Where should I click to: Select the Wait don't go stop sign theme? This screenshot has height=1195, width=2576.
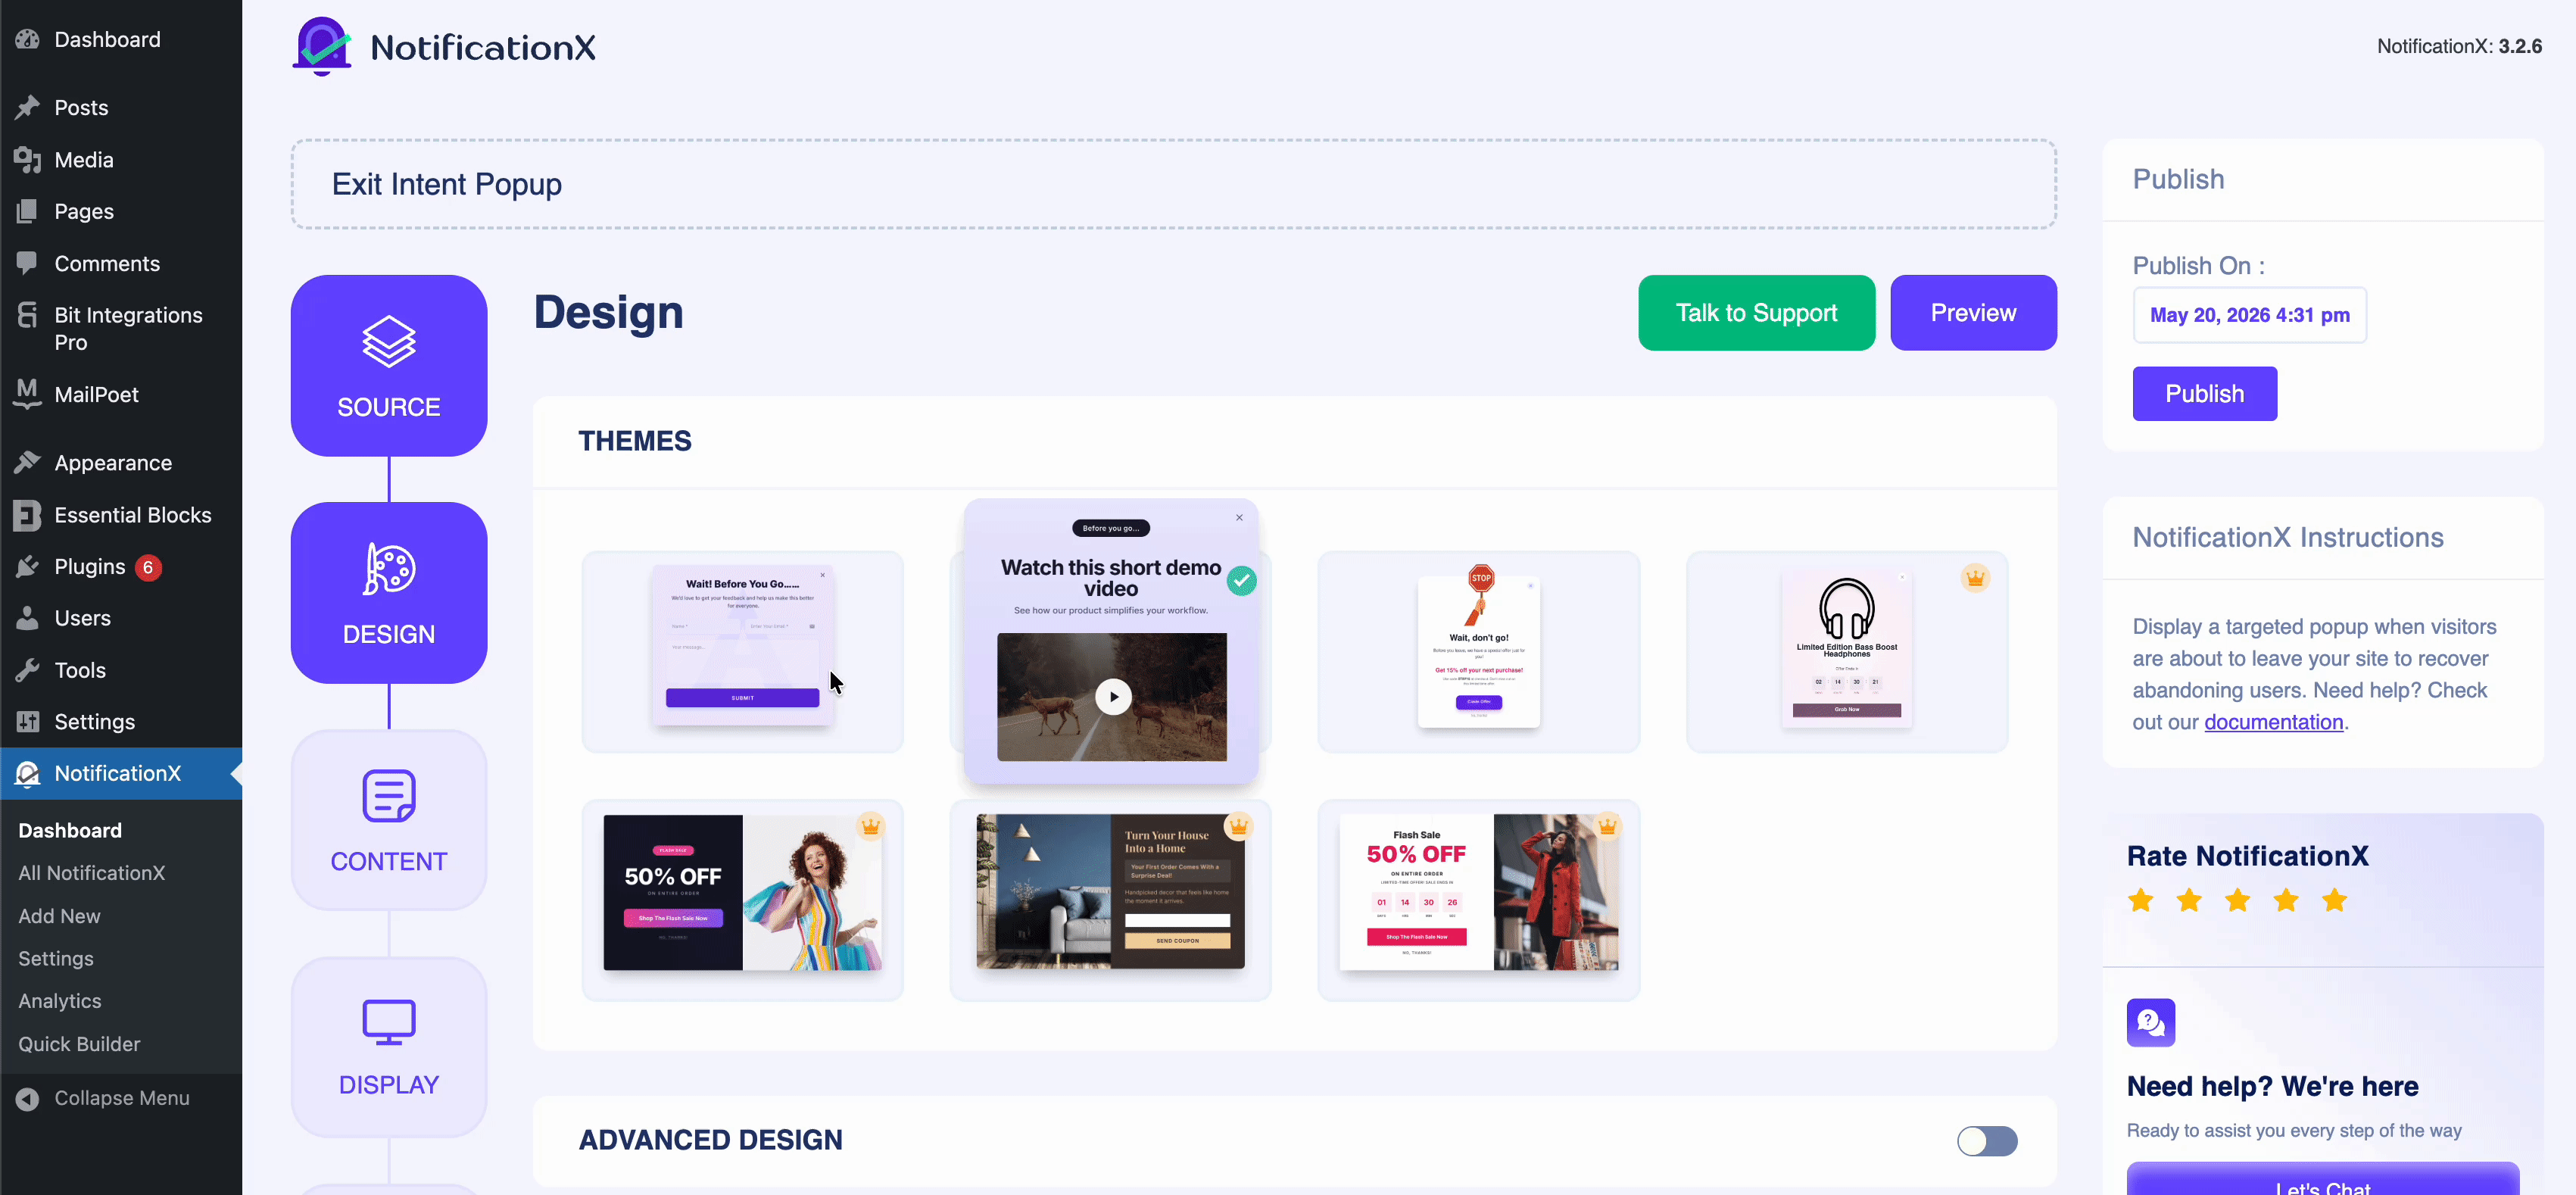tap(1478, 651)
